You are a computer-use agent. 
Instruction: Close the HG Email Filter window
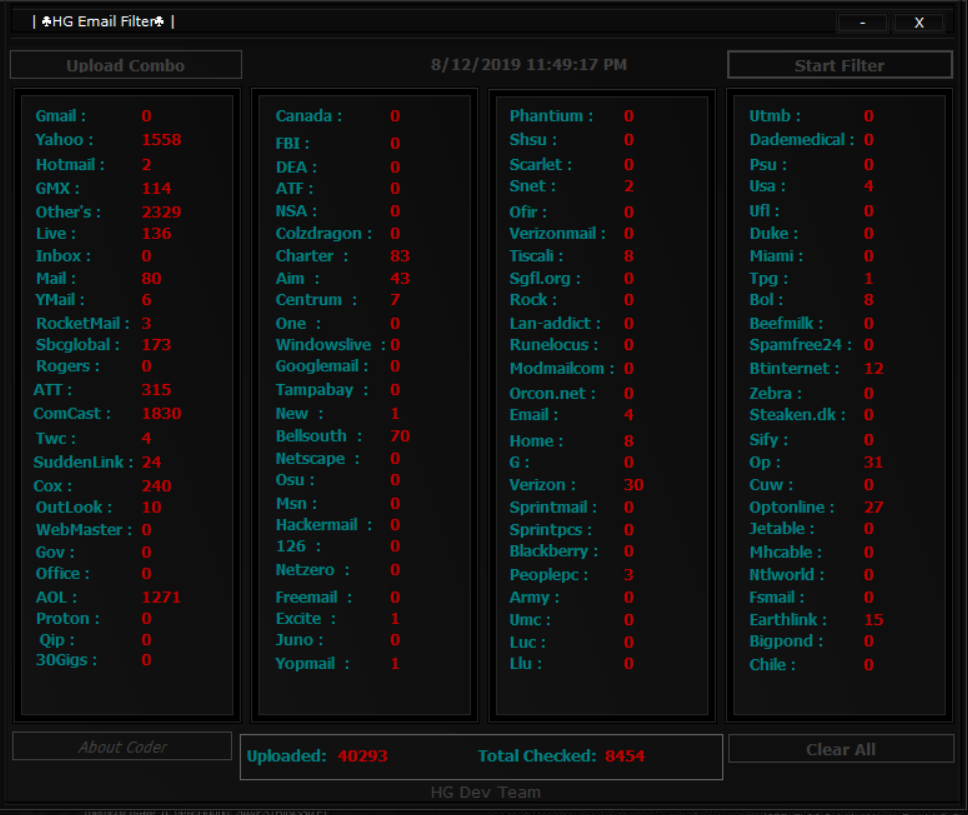click(x=918, y=23)
